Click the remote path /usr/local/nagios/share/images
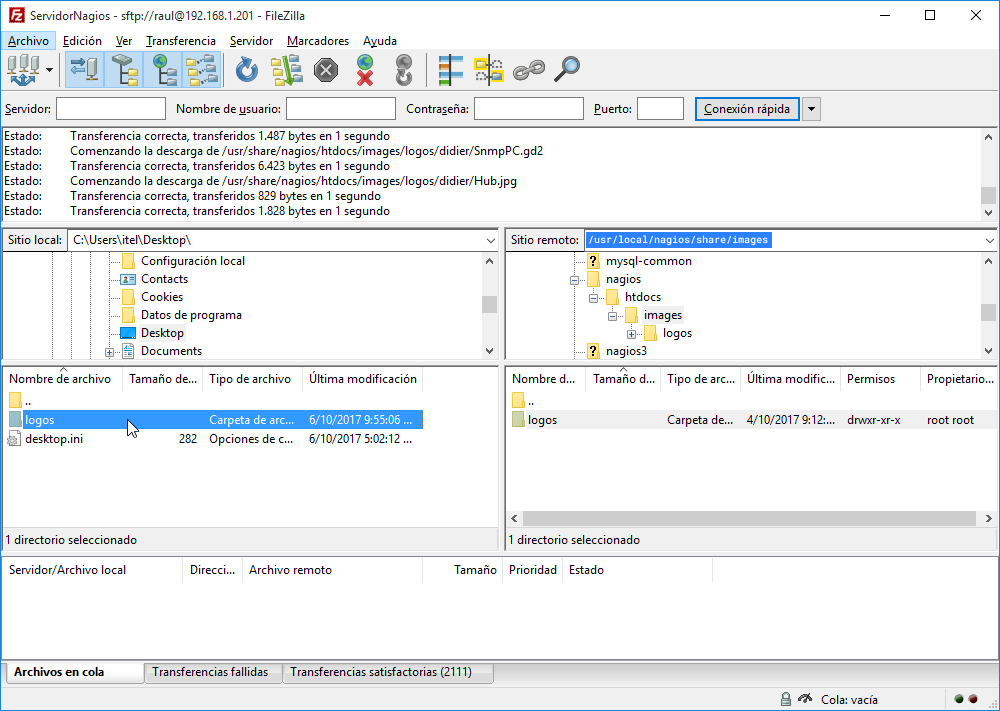The height and width of the screenshot is (711, 1000). pos(679,240)
